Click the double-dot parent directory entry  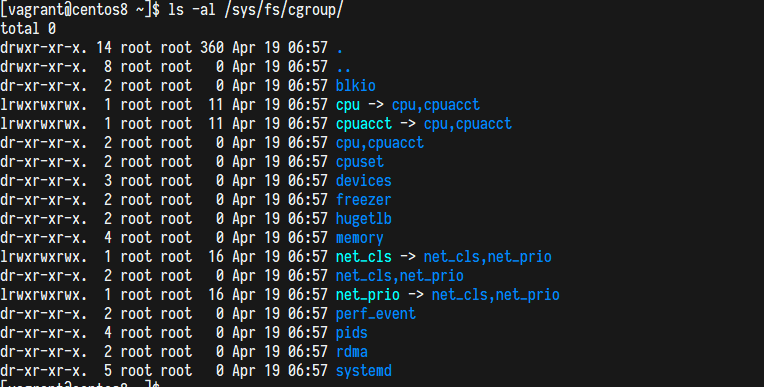344,67
